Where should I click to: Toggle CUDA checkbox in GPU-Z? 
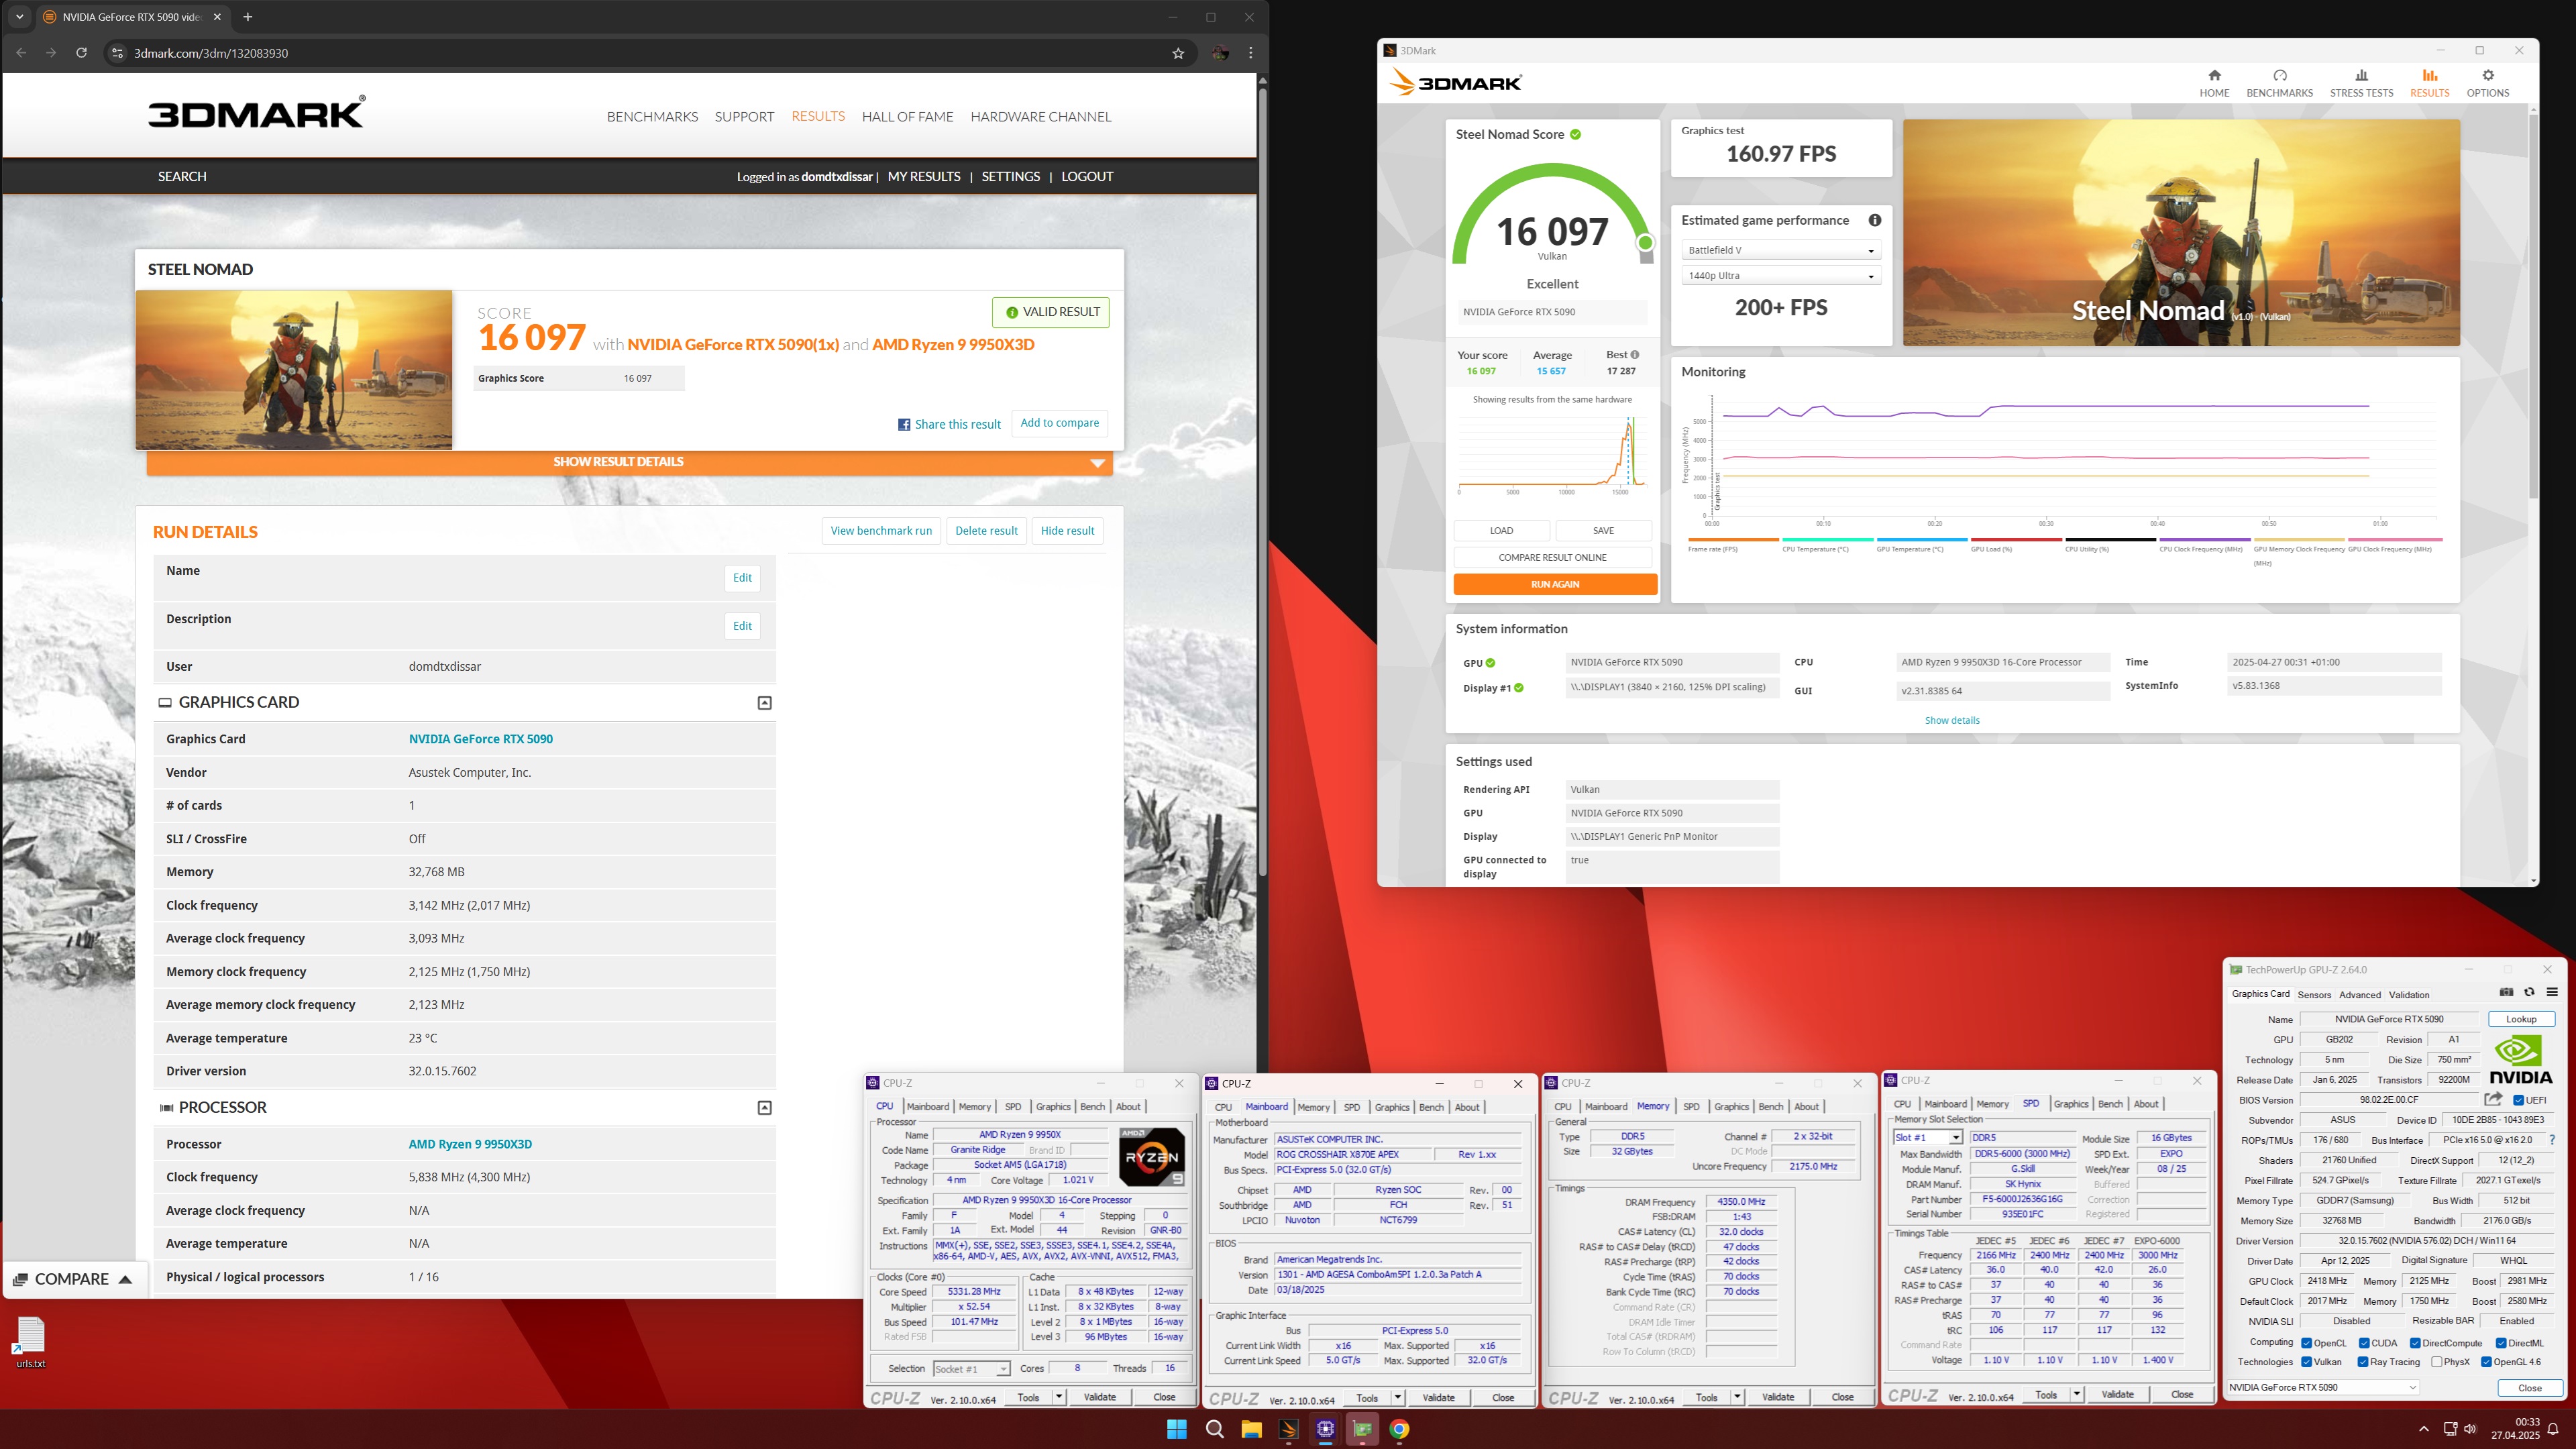pyautogui.click(x=2364, y=1343)
